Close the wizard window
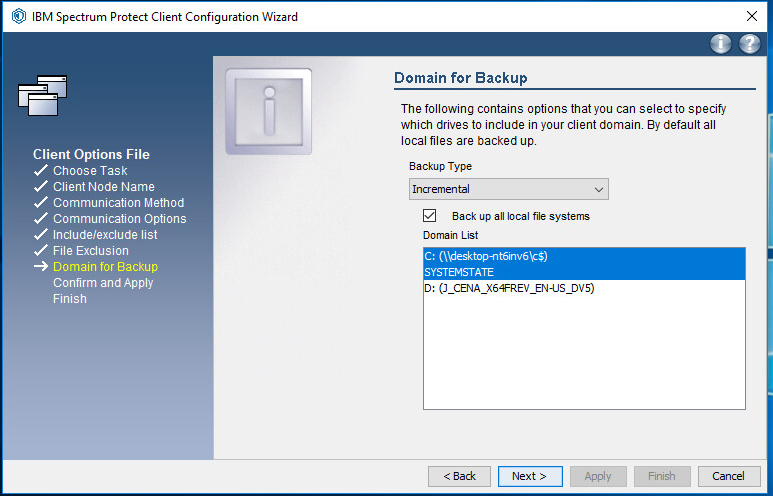This screenshot has height=496, width=773. coord(751,16)
